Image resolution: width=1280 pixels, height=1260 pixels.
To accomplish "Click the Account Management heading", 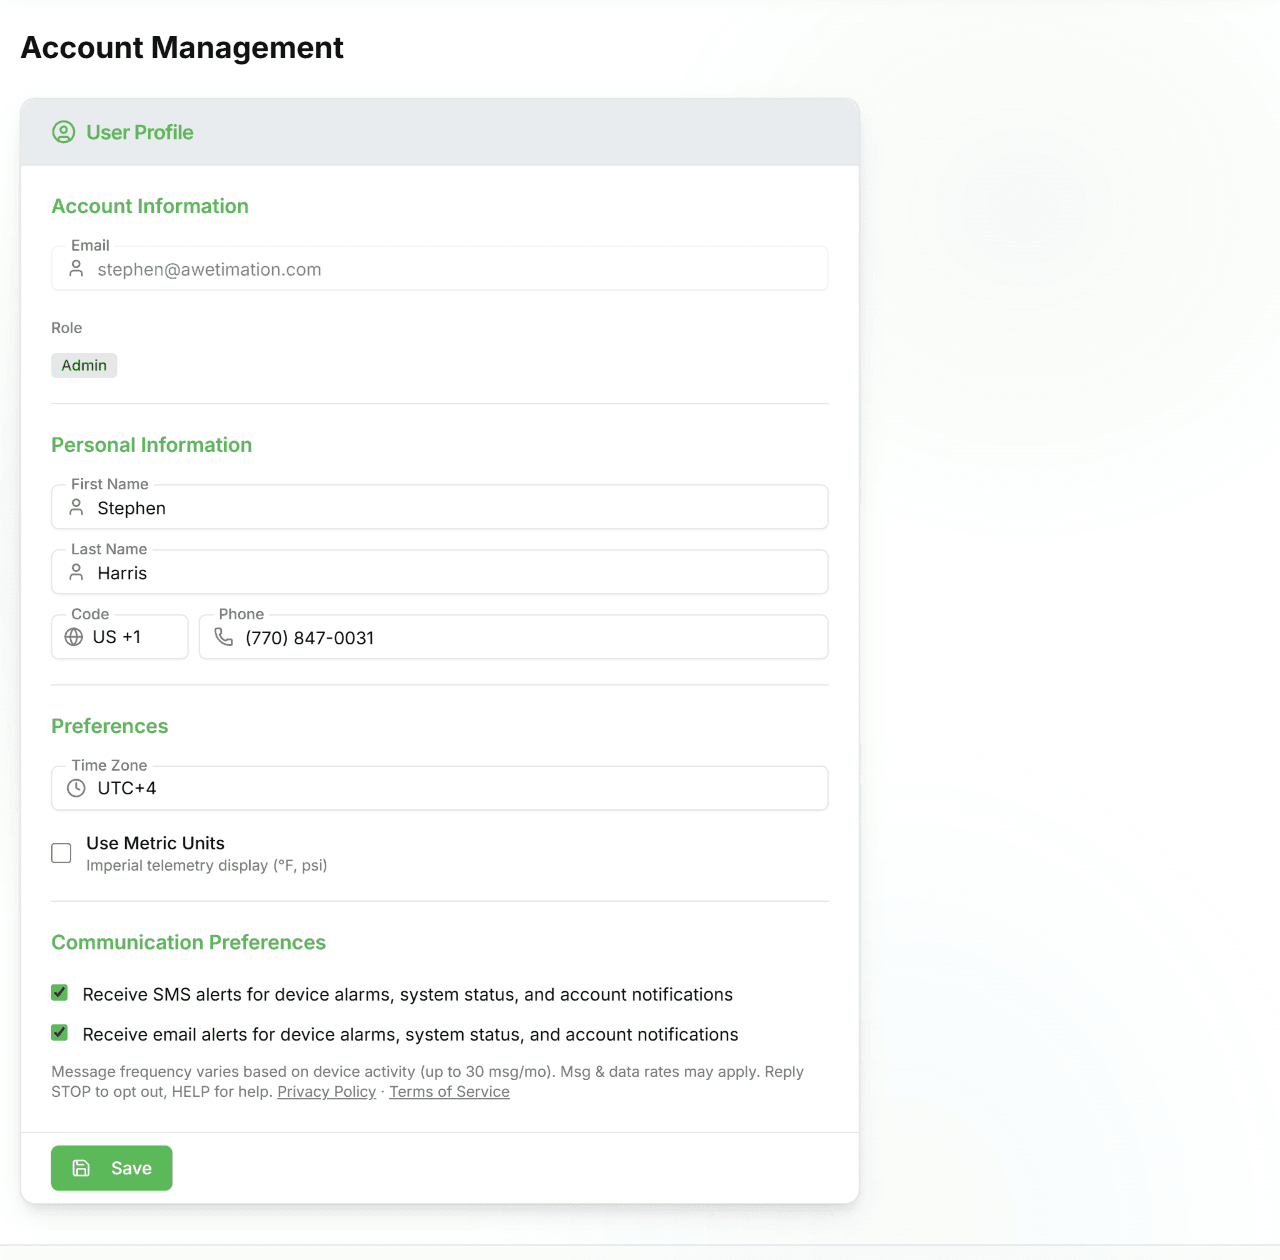I will click(x=182, y=47).
